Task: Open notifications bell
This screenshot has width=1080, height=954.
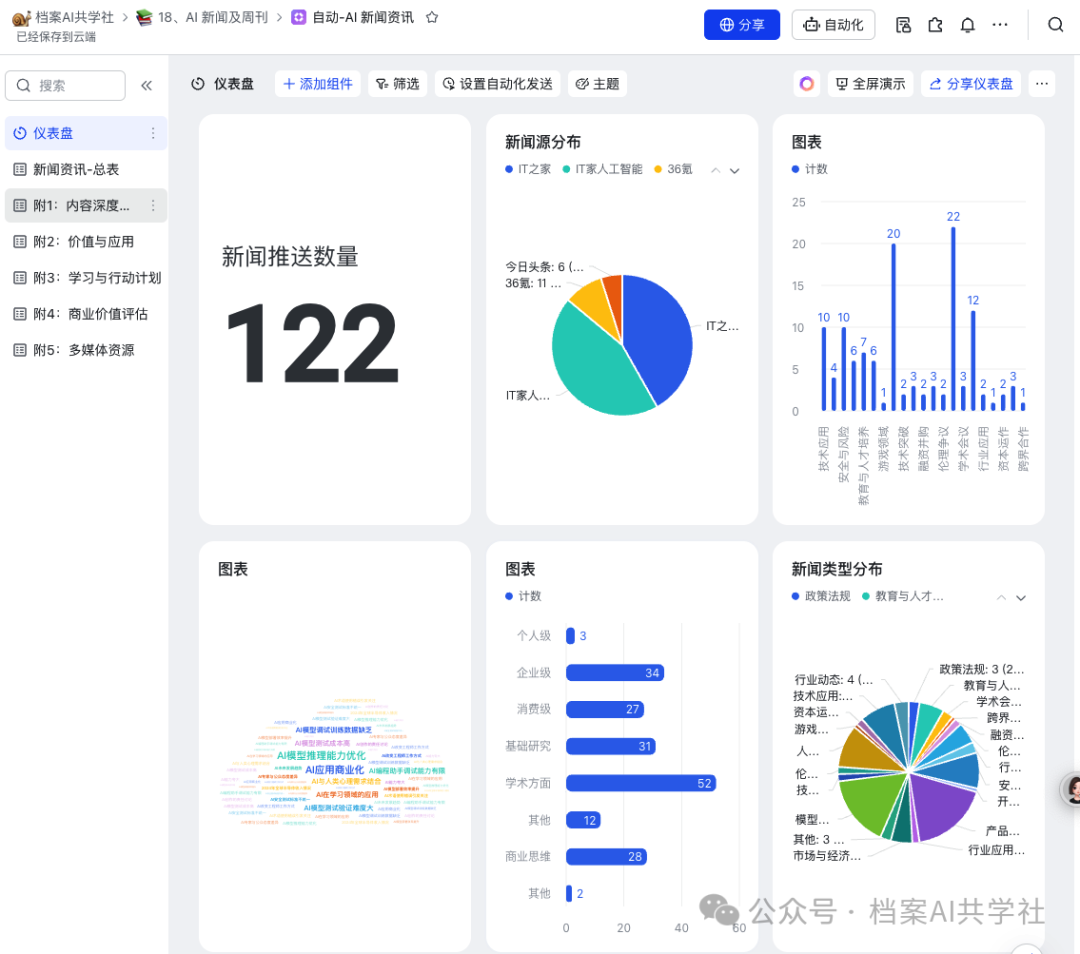Action: [x=968, y=25]
